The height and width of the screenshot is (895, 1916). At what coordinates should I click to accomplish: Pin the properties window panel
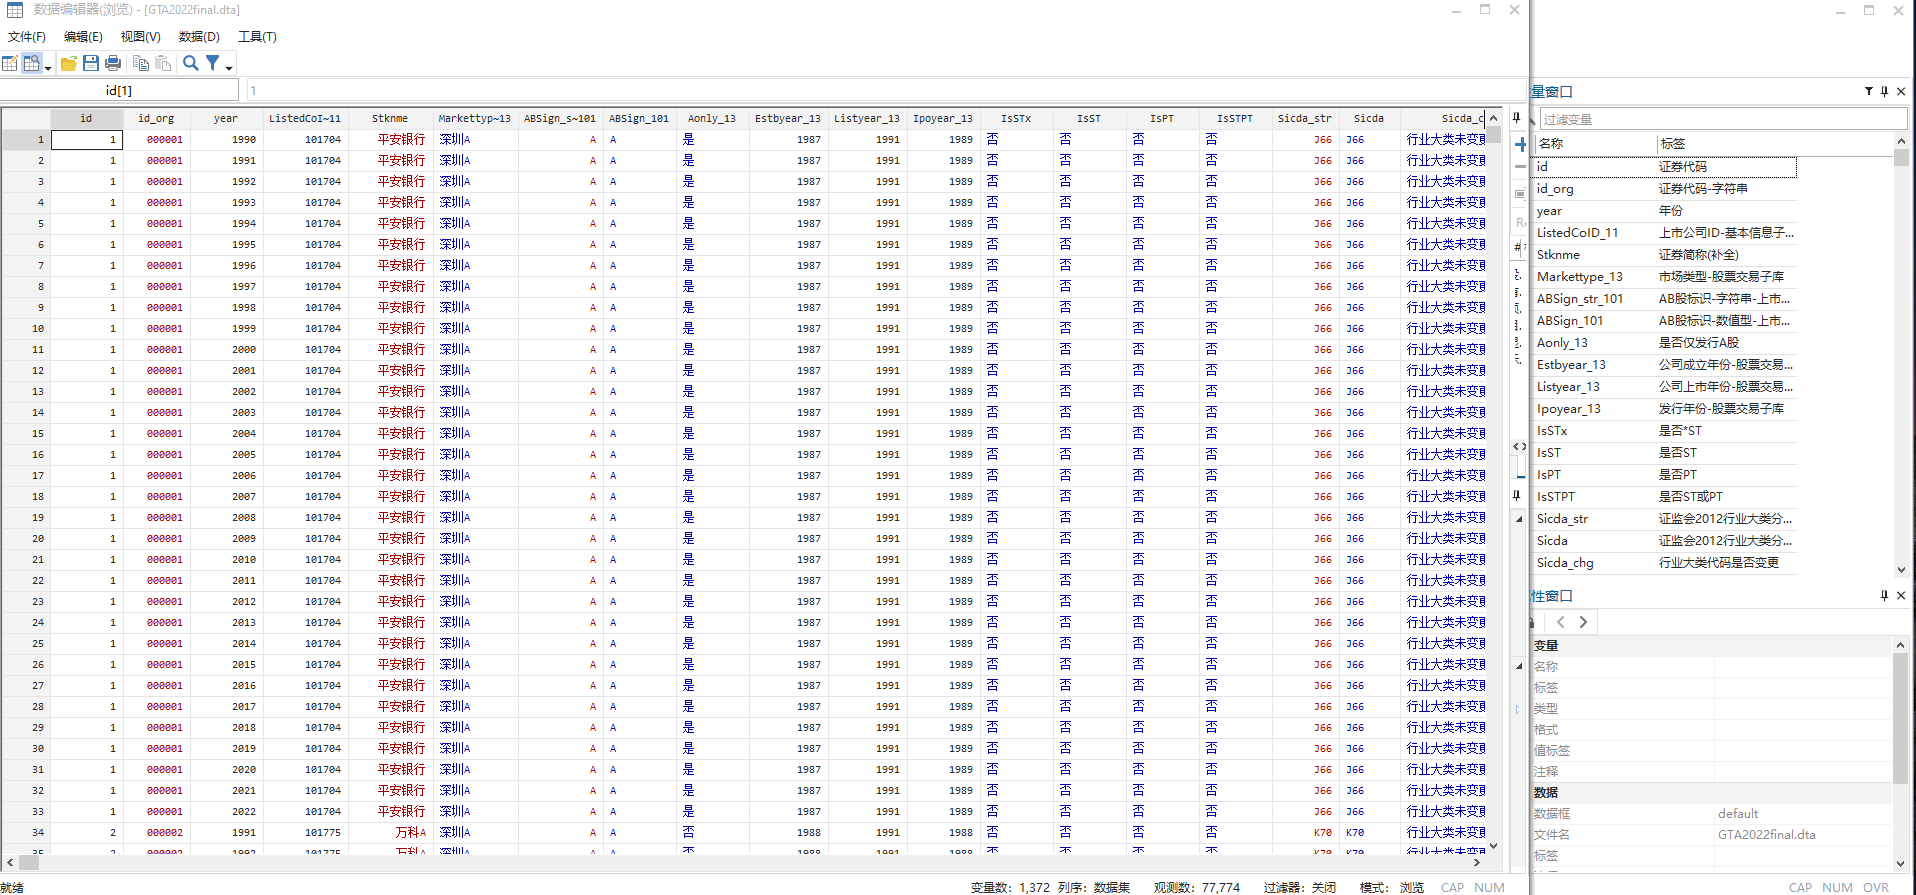[x=1884, y=595]
